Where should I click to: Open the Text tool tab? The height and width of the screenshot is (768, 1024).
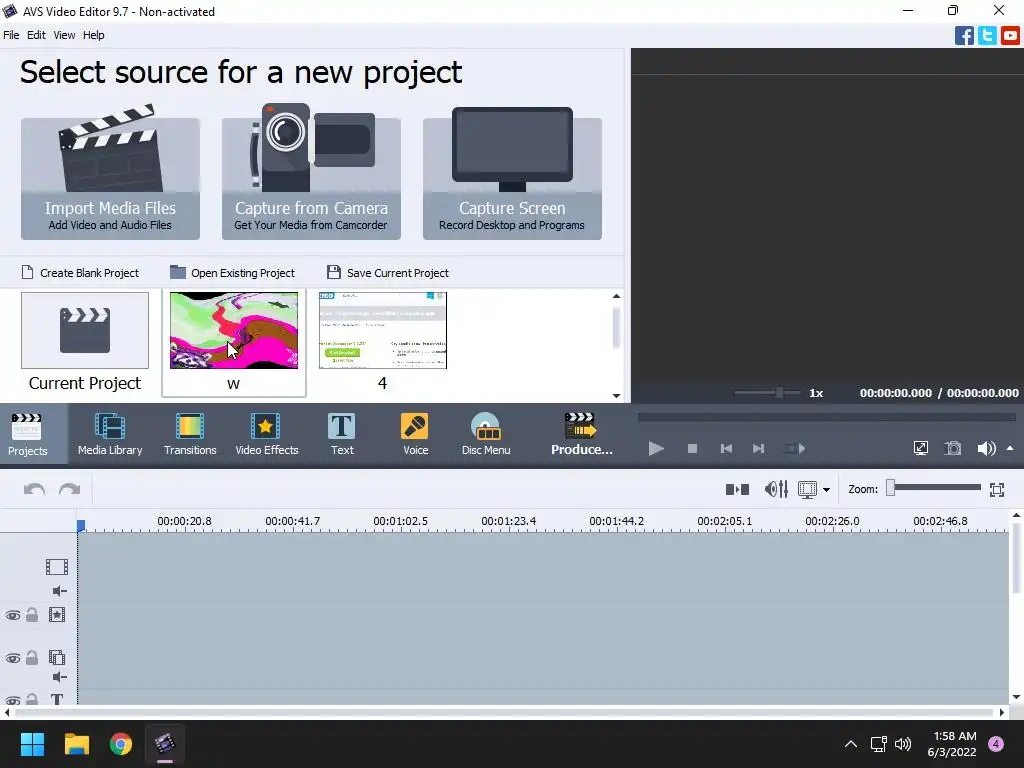(342, 434)
